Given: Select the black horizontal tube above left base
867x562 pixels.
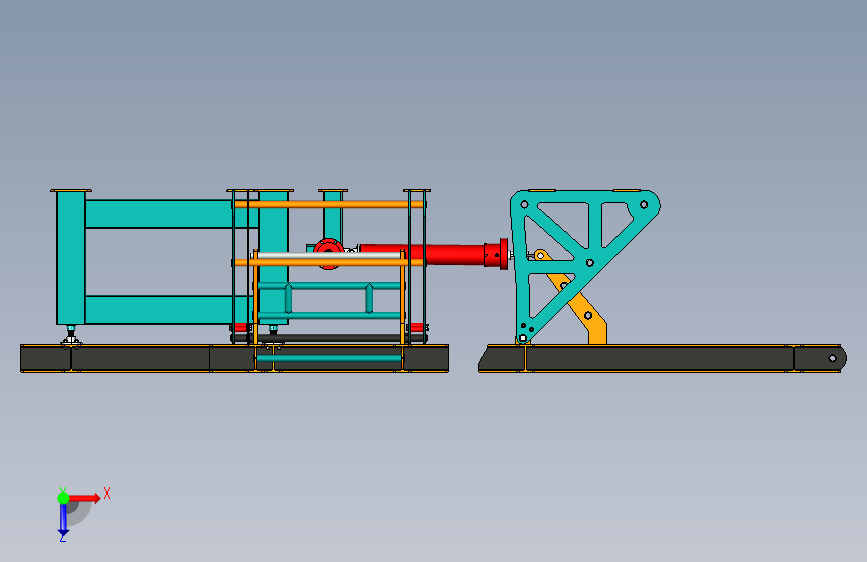Looking at the screenshot, I should coord(329,337).
